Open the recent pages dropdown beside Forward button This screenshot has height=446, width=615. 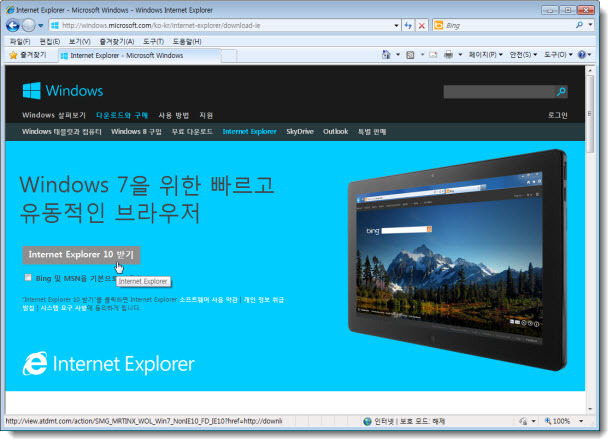point(40,26)
